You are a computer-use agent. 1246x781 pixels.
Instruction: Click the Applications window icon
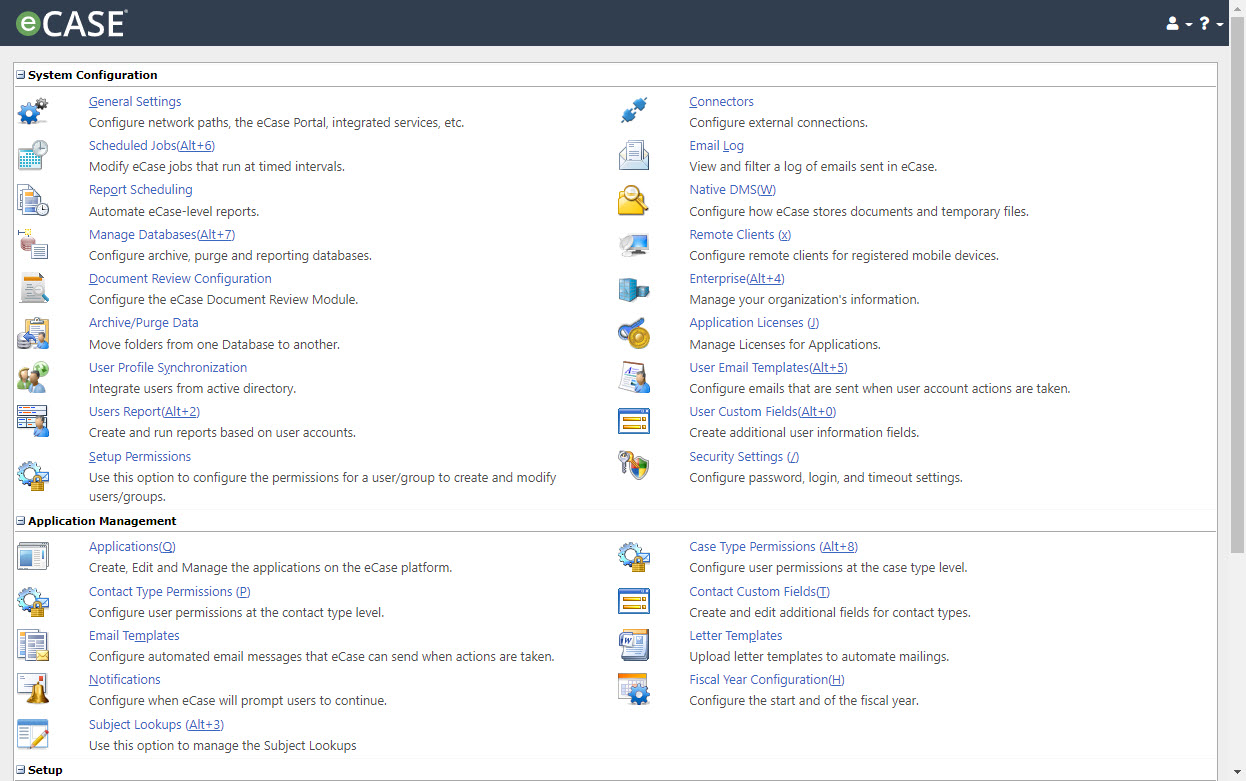coord(33,556)
